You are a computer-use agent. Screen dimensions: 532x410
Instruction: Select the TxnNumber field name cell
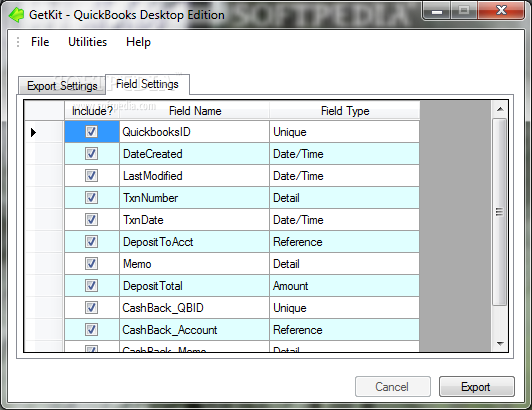pyautogui.click(x=194, y=198)
